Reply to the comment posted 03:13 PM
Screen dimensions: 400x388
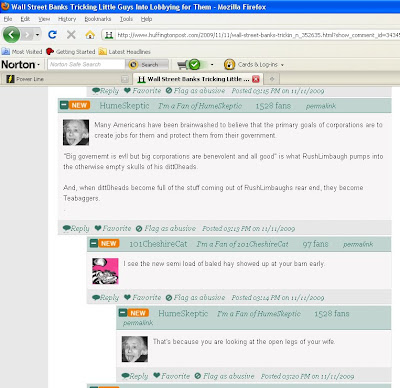tap(76, 228)
